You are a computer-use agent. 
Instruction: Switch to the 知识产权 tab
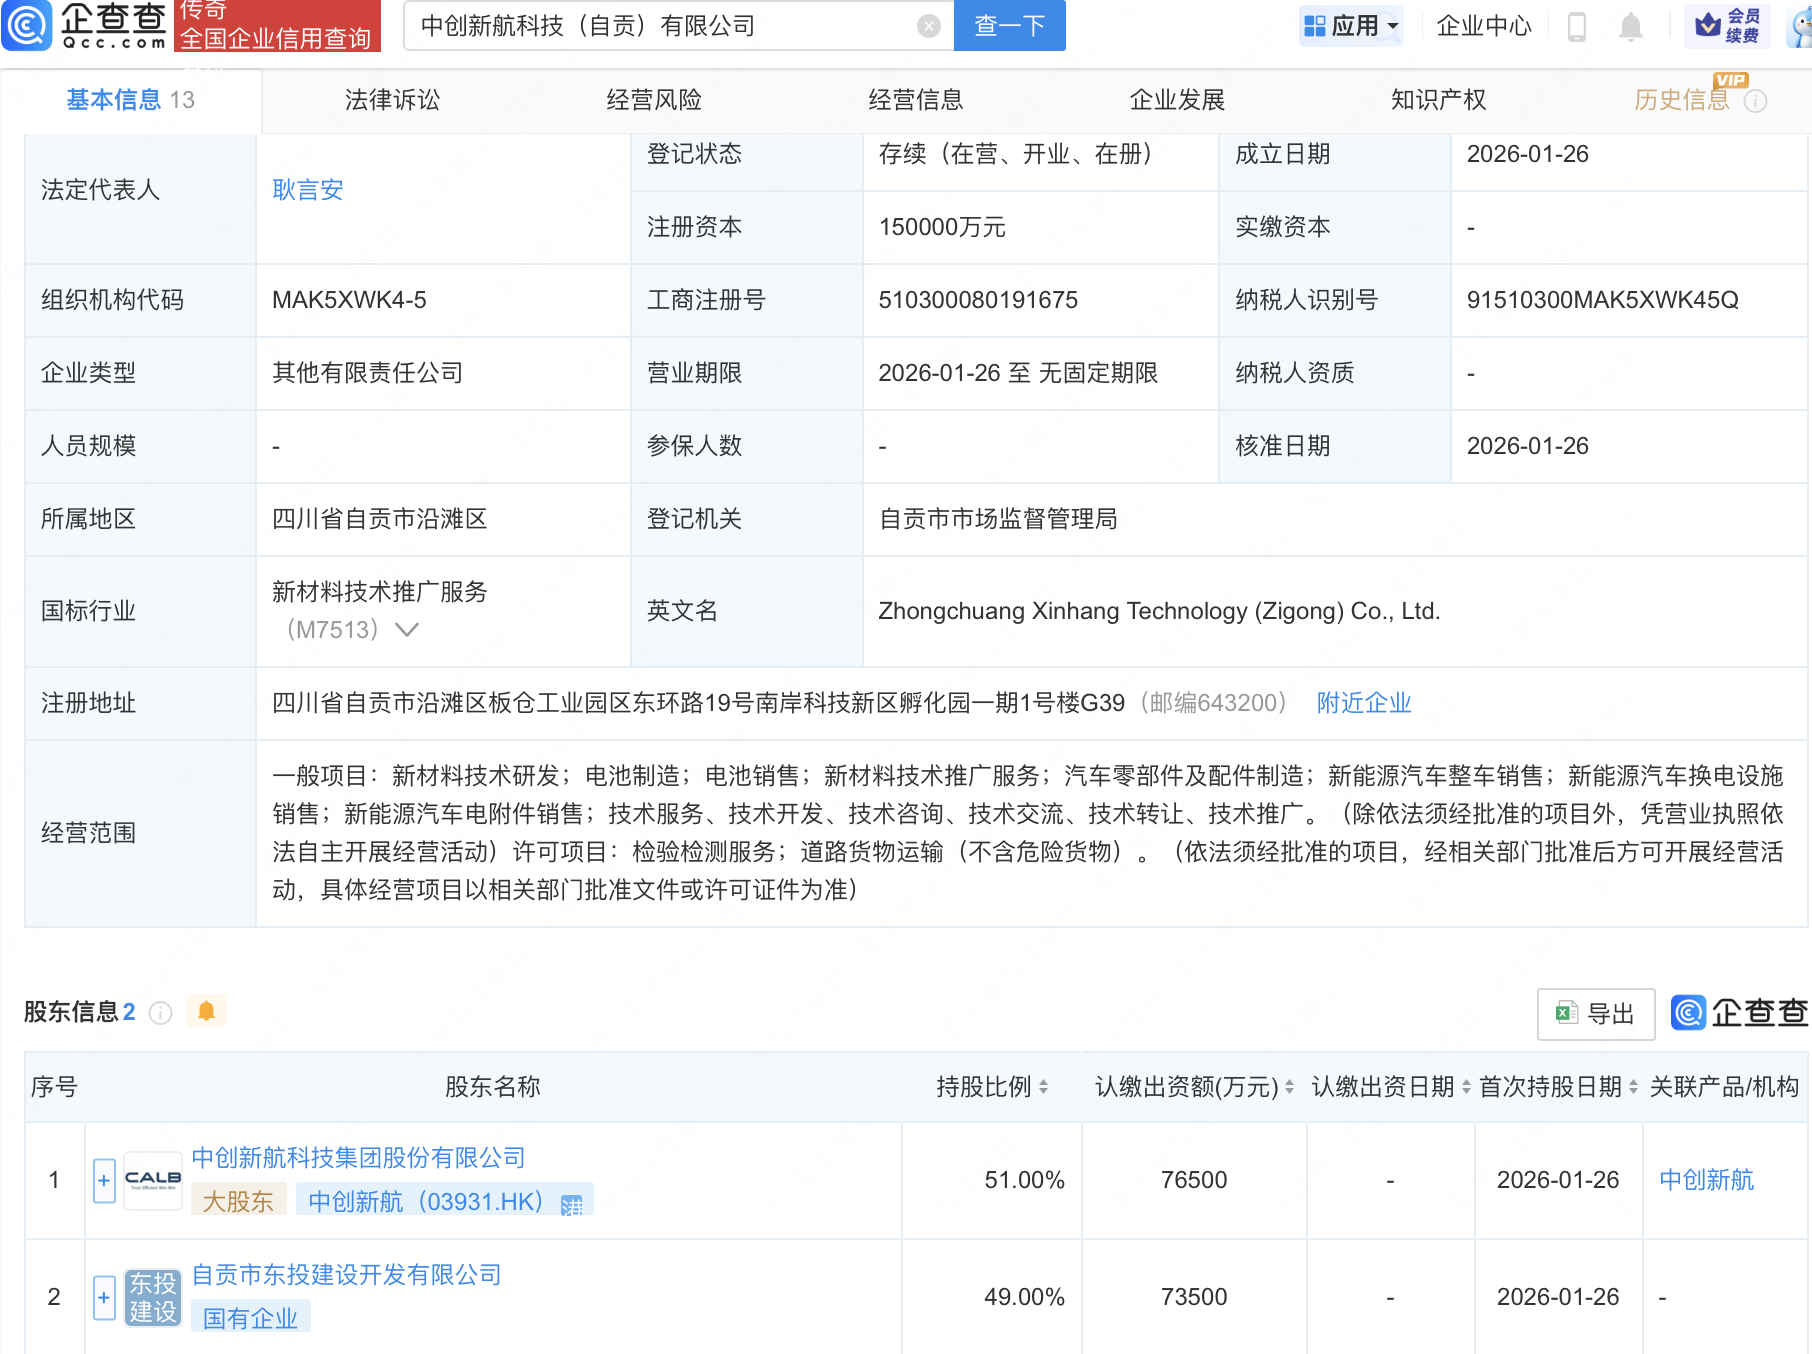click(1438, 100)
